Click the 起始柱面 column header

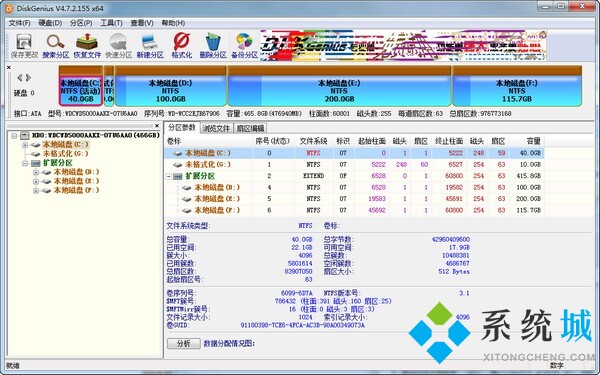tap(372, 141)
